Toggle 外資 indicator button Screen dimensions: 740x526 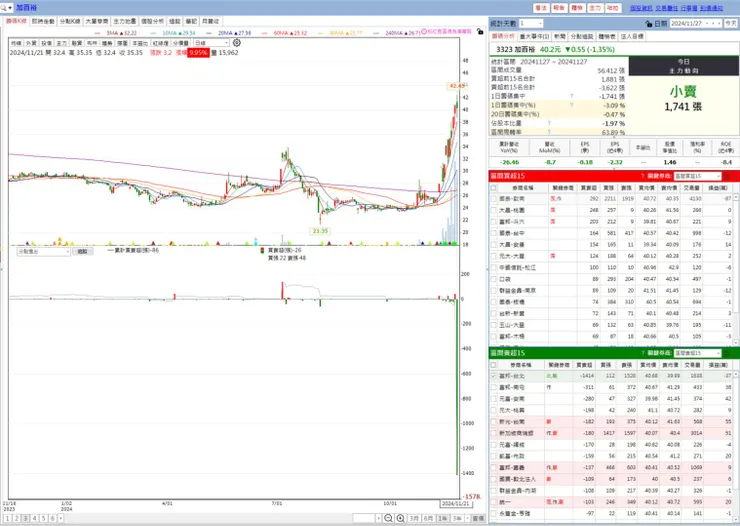click(32, 43)
